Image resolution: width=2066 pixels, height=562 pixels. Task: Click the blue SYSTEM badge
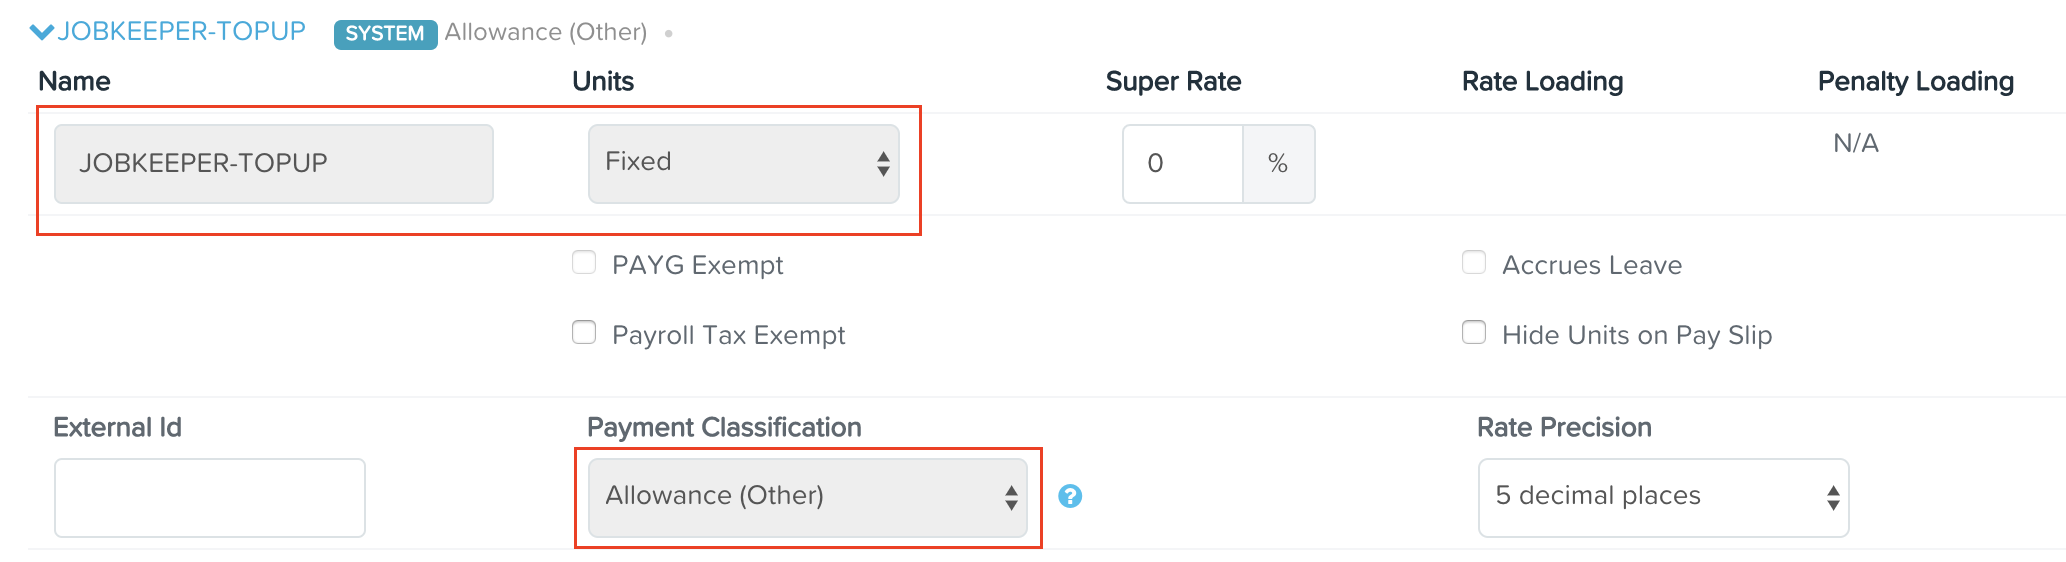point(385,34)
